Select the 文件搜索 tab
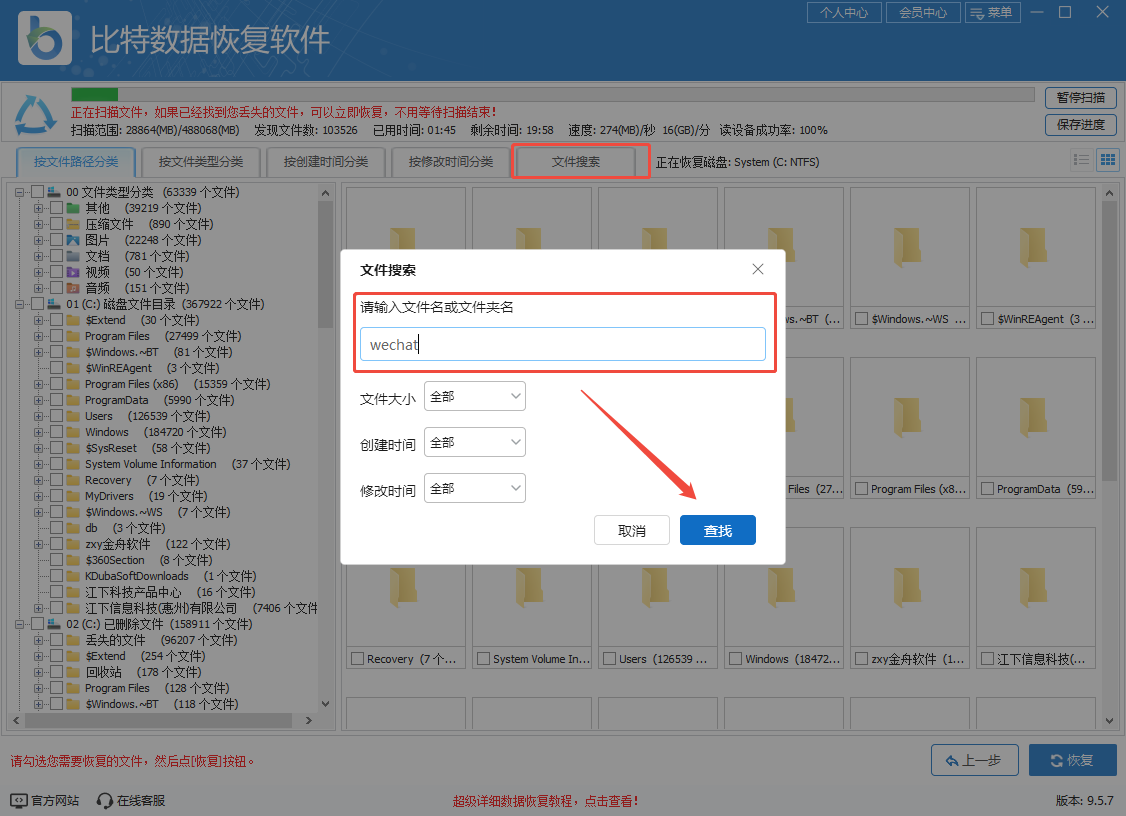 [580, 161]
